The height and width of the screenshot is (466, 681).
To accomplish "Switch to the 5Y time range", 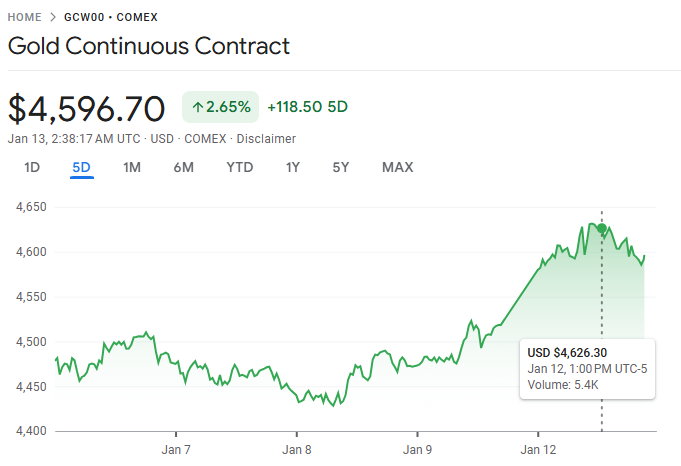I will [x=341, y=167].
